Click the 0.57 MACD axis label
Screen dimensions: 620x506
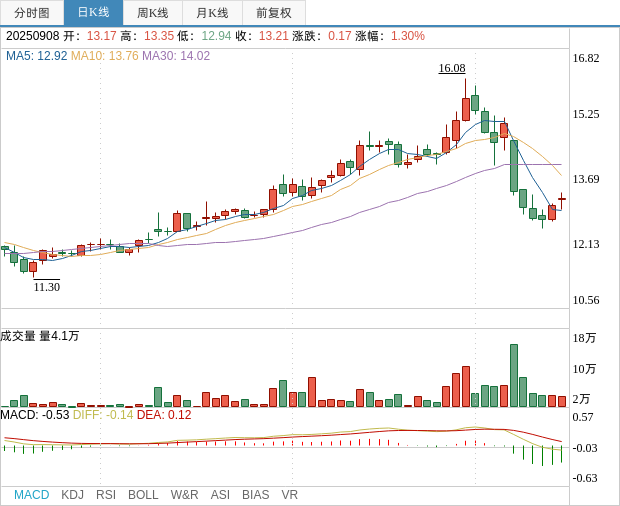click(x=583, y=417)
